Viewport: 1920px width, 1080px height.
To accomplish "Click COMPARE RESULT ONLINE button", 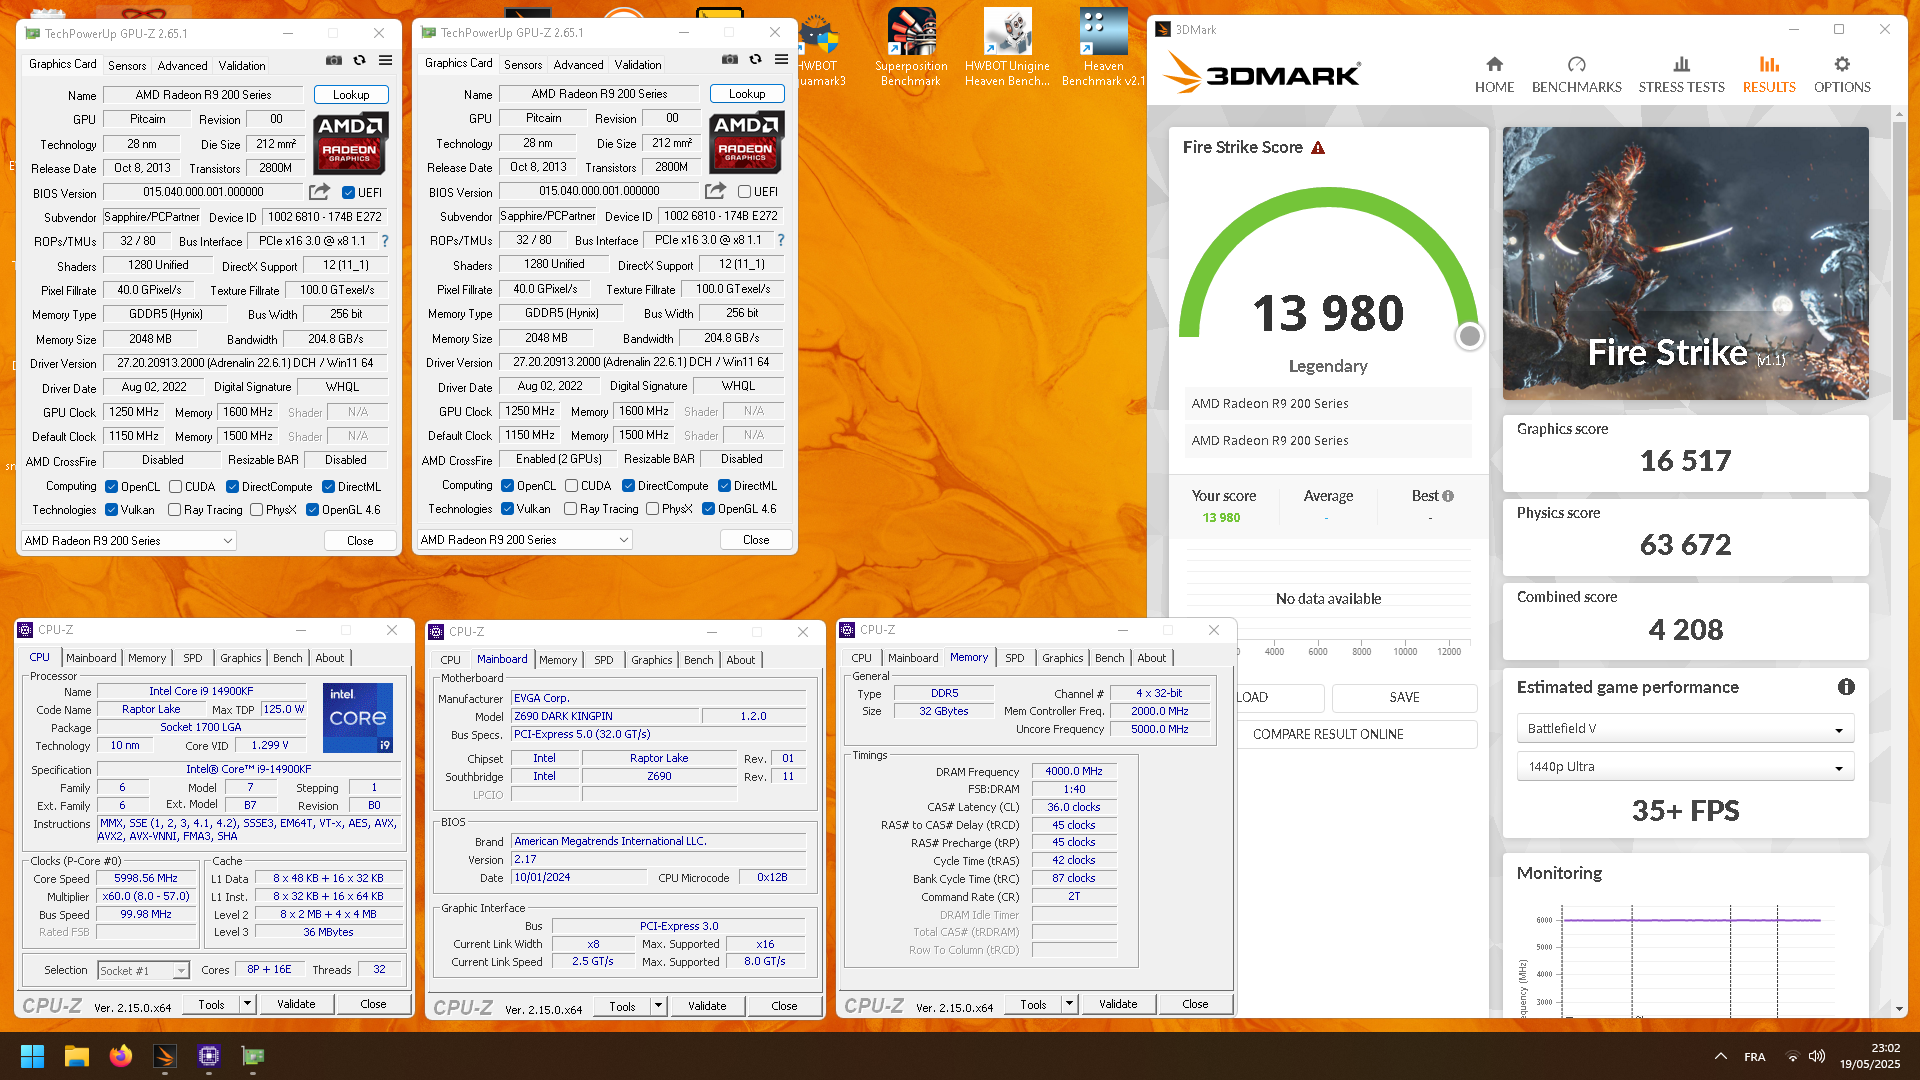I will [x=1328, y=735].
